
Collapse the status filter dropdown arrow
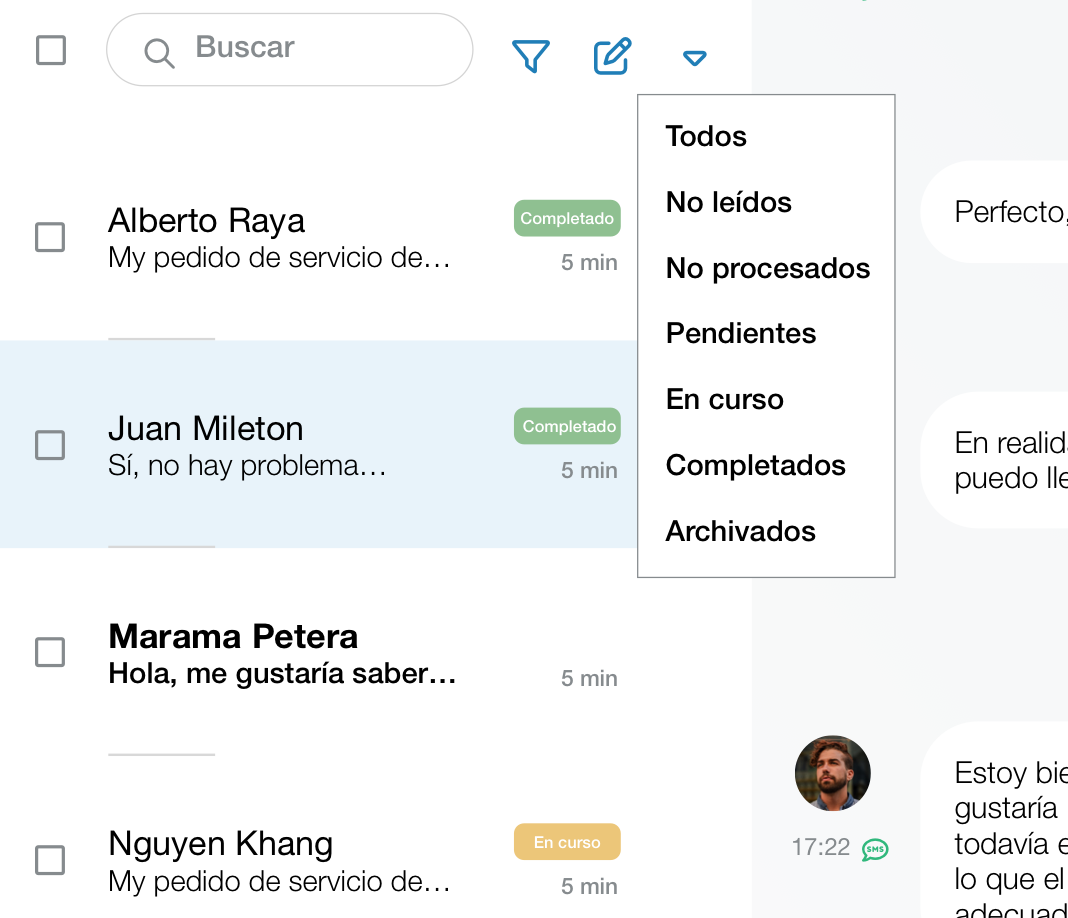click(695, 59)
